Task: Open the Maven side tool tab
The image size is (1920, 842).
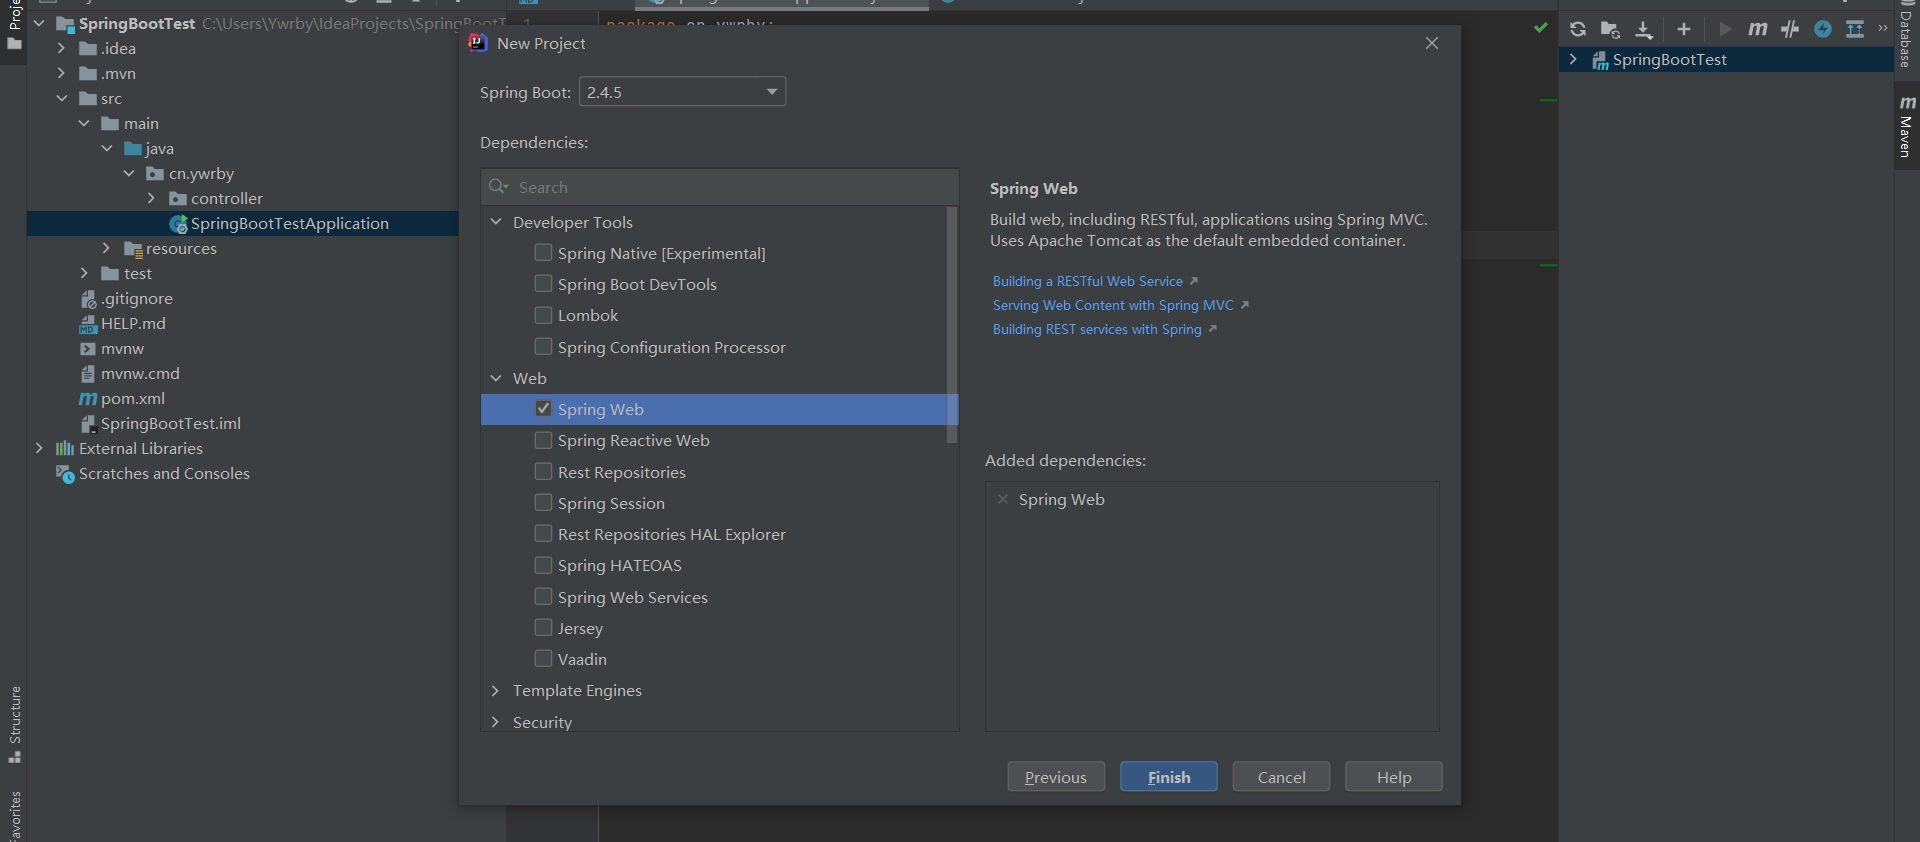Action: (1907, 127)
